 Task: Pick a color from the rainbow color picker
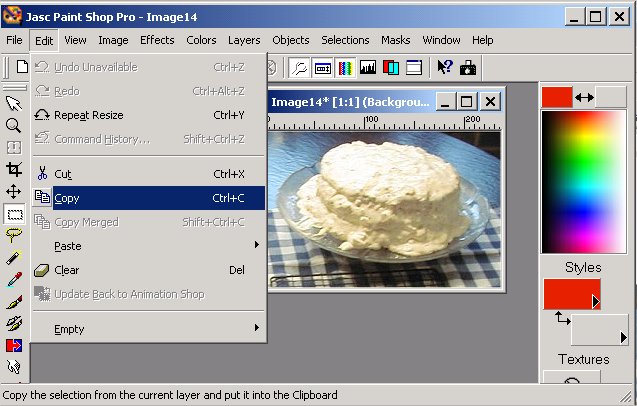click(583, 180)
